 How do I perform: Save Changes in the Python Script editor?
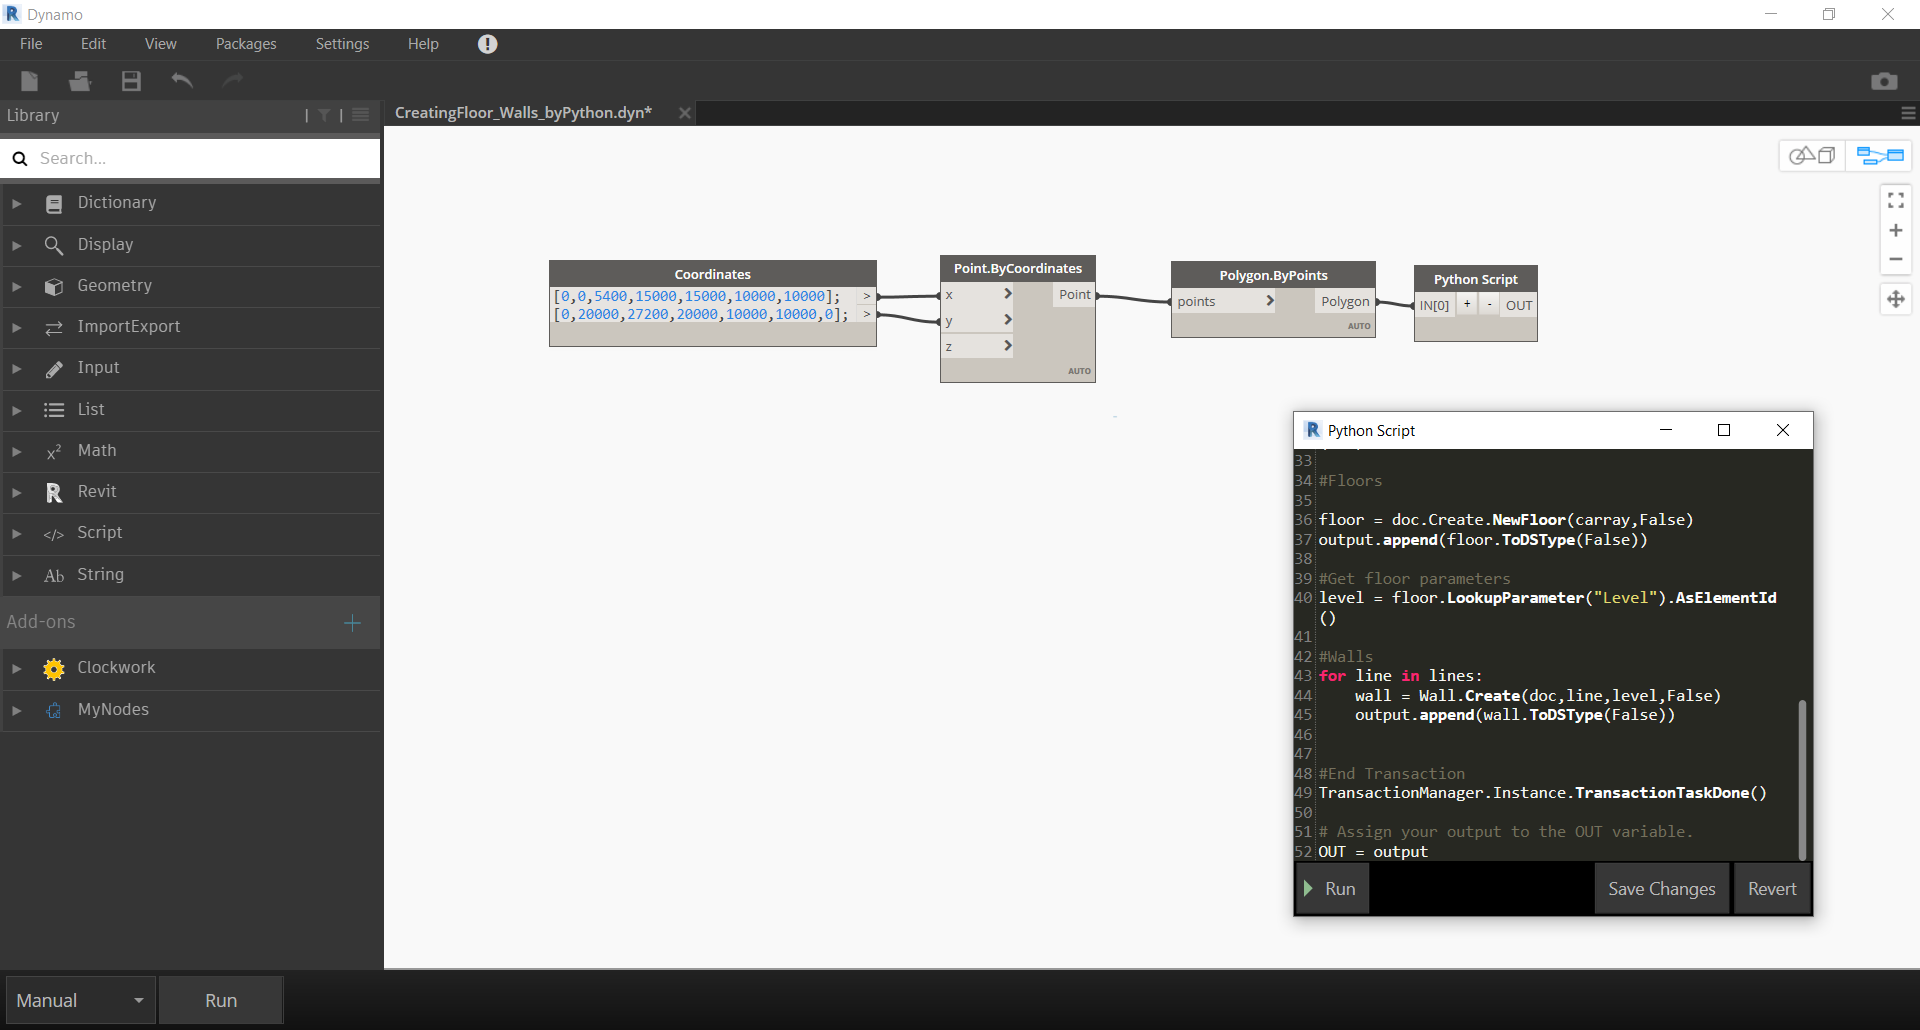(1662, 889)
